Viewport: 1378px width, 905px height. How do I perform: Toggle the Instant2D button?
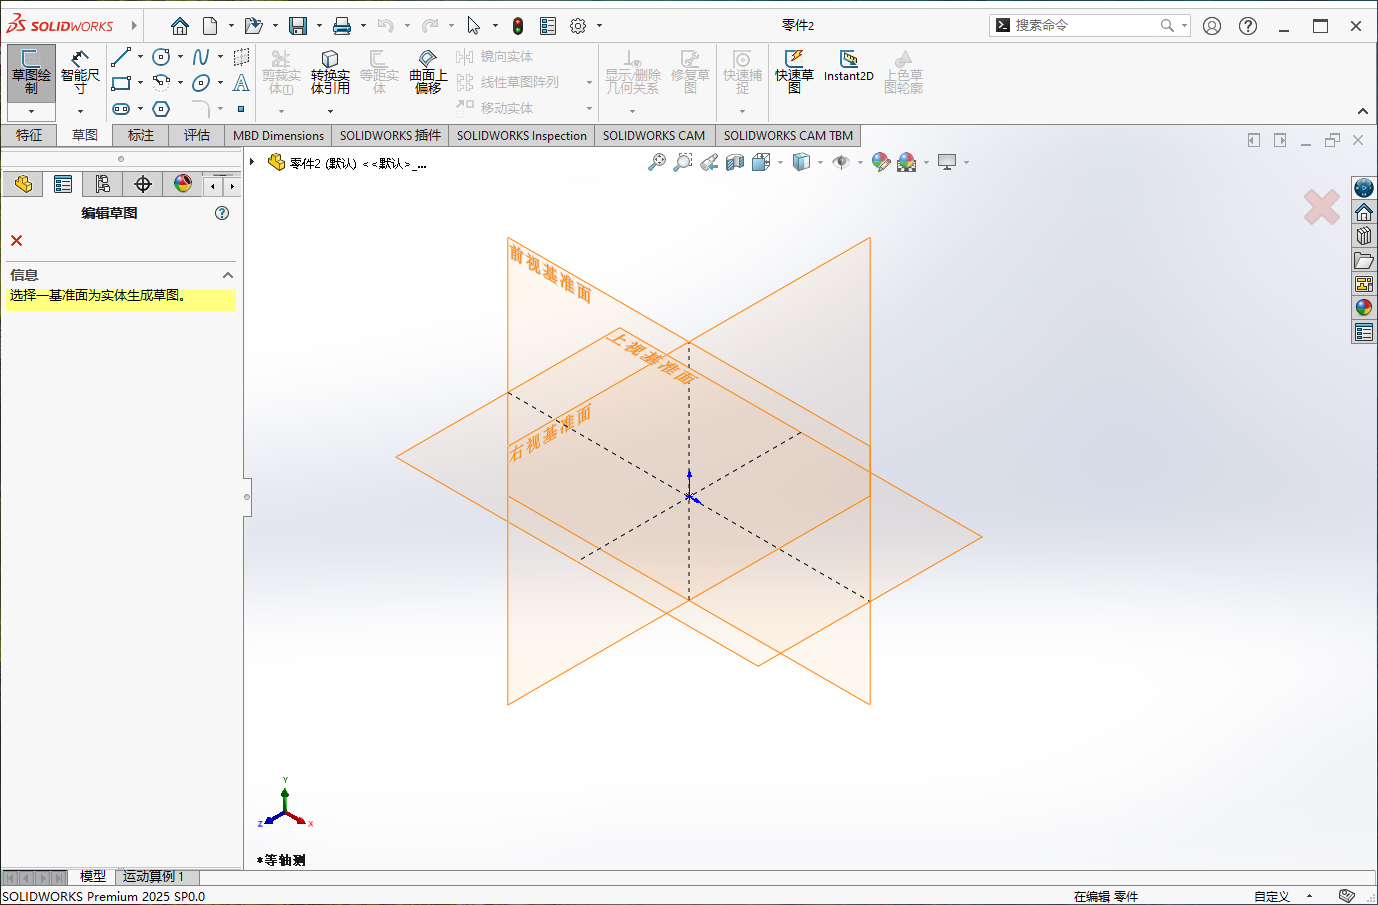(x=849, y=66)
